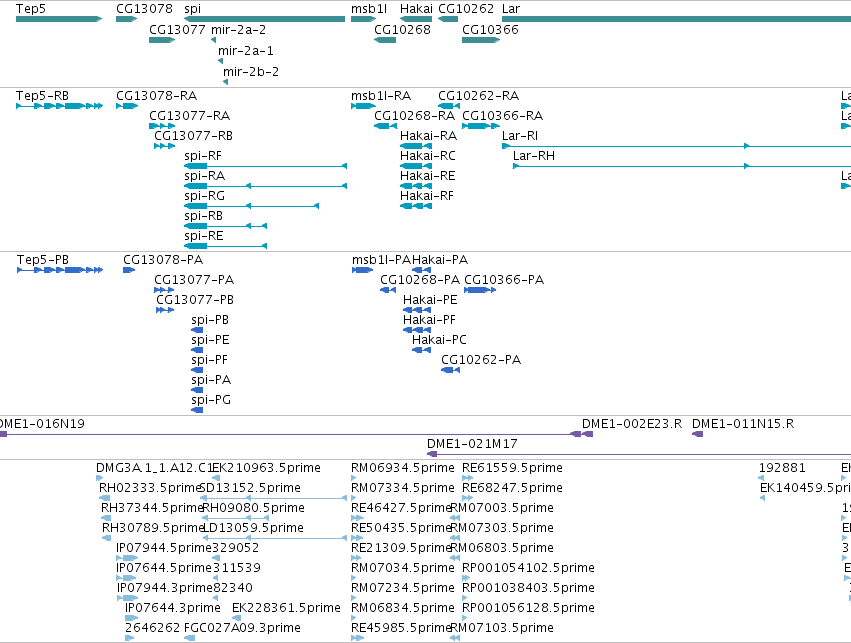851x643 pixels.
Task: Select the CG13077-RB transcript
Action: [164, 146]
